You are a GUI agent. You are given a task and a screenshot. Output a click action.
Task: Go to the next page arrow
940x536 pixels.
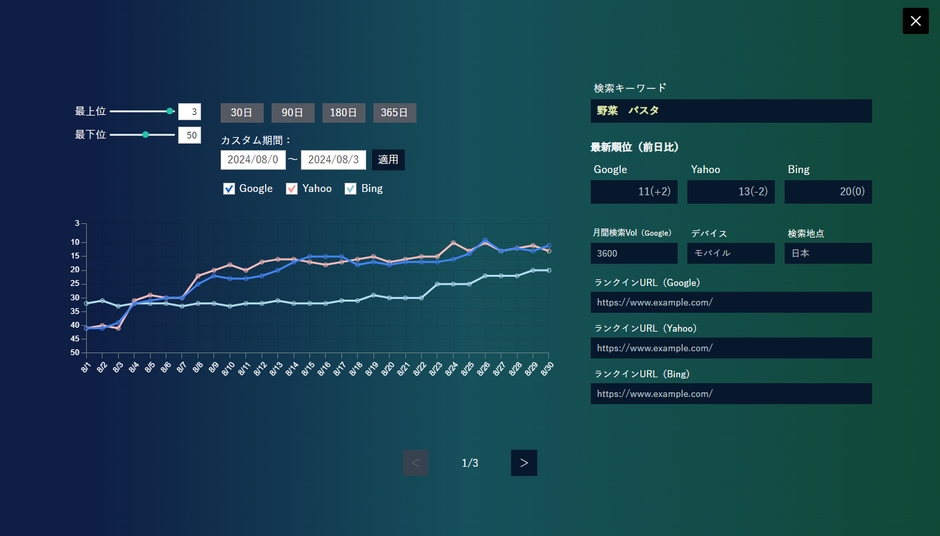pos(524,463)
